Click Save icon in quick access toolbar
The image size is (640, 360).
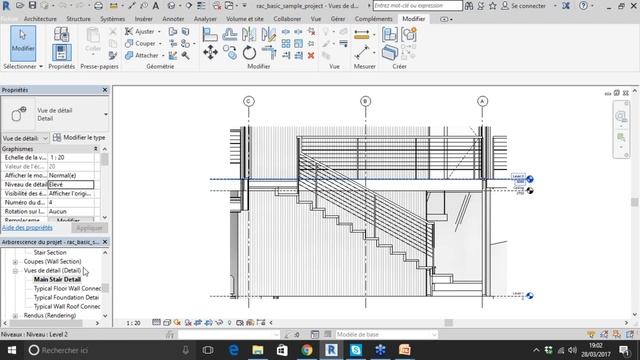click(32, 6)
